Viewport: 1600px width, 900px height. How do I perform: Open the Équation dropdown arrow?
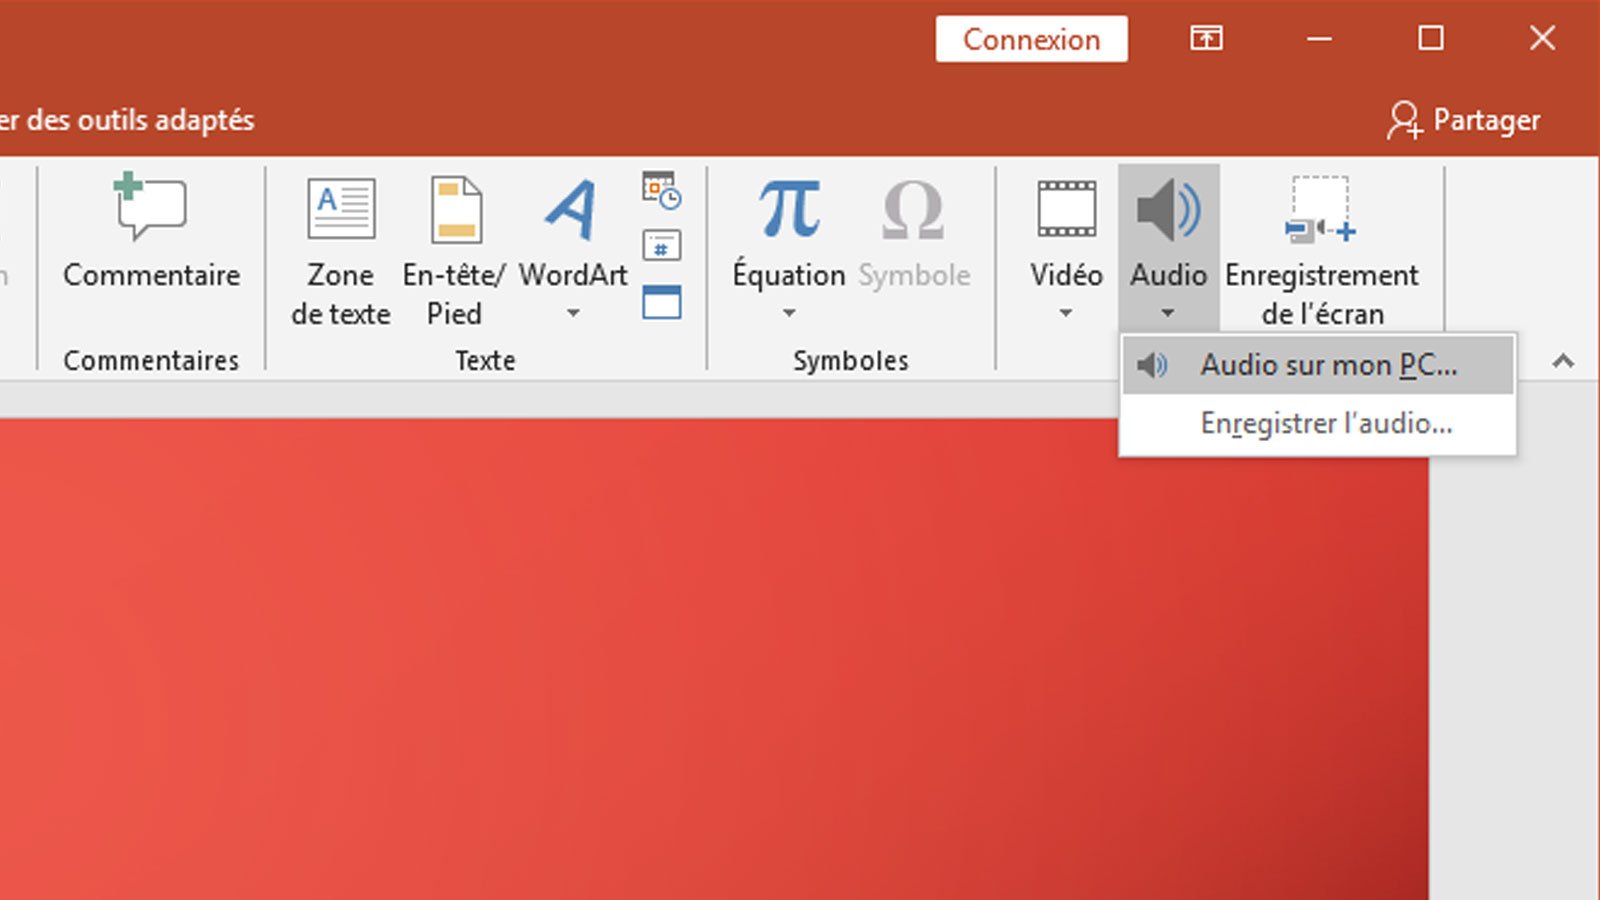click(x=790, y=313)
